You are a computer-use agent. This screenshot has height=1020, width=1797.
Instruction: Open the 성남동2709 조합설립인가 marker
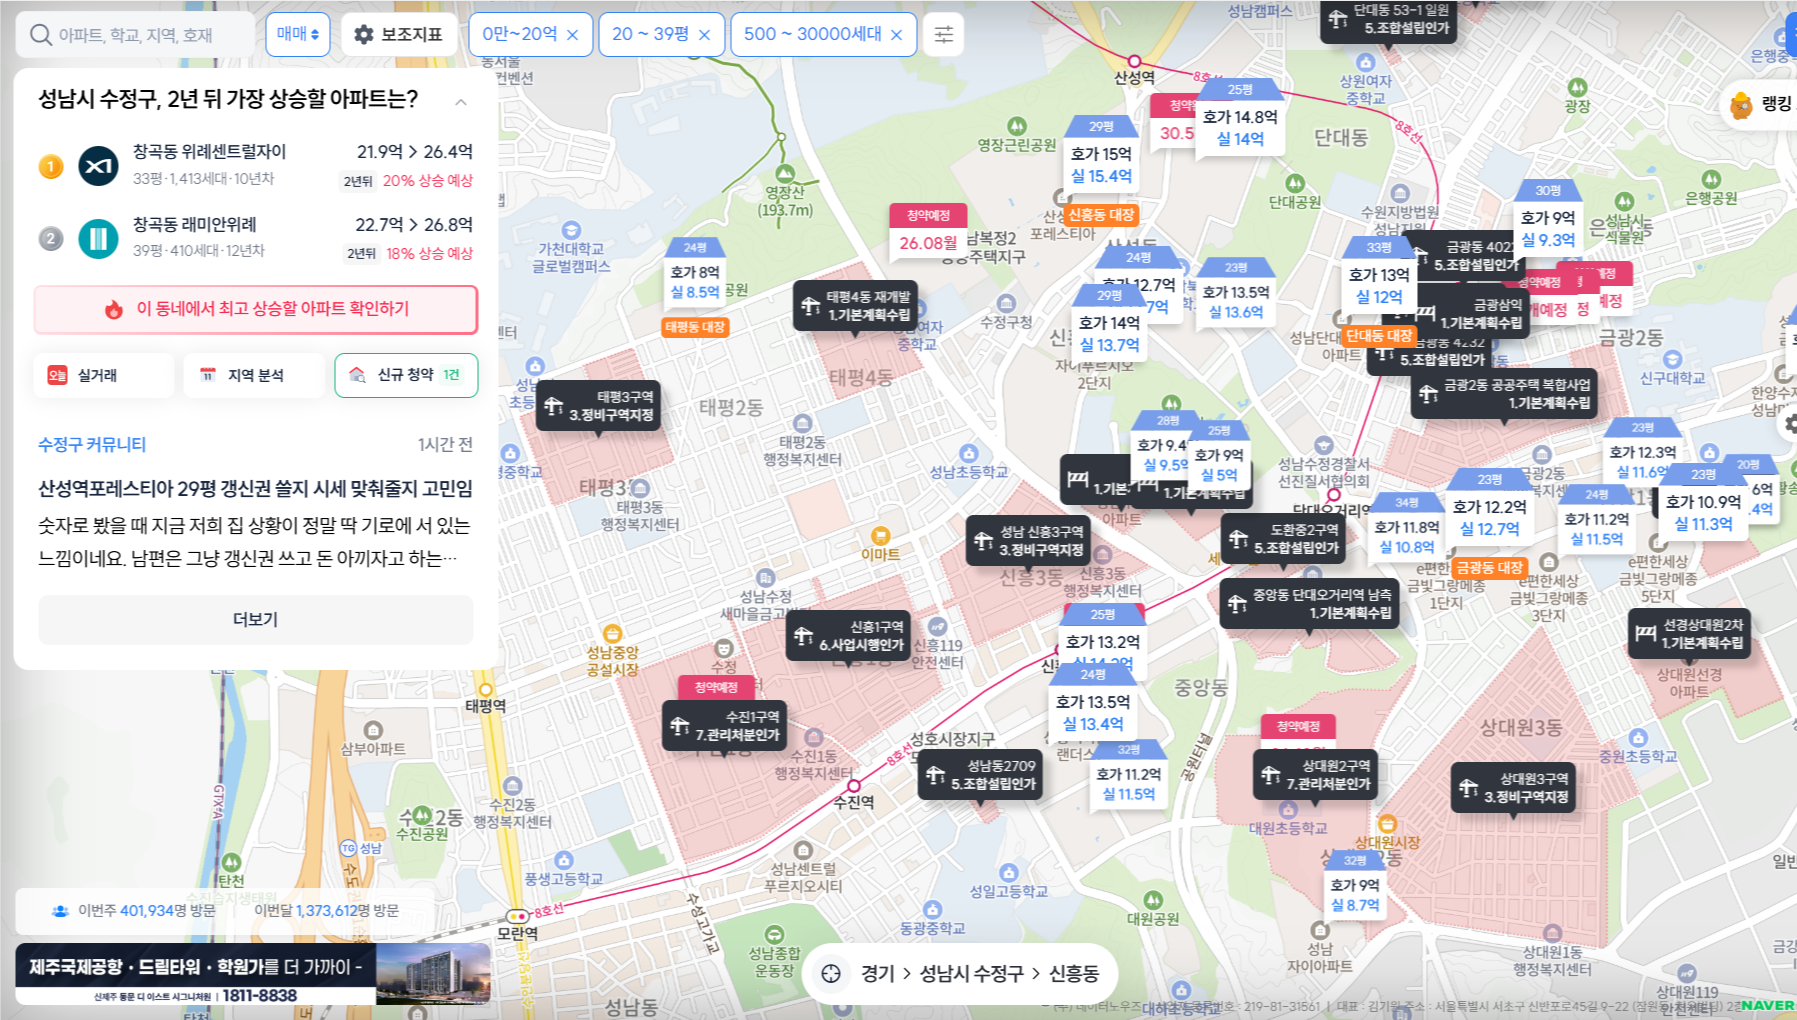pyautogui.click(x=980, y=775)
